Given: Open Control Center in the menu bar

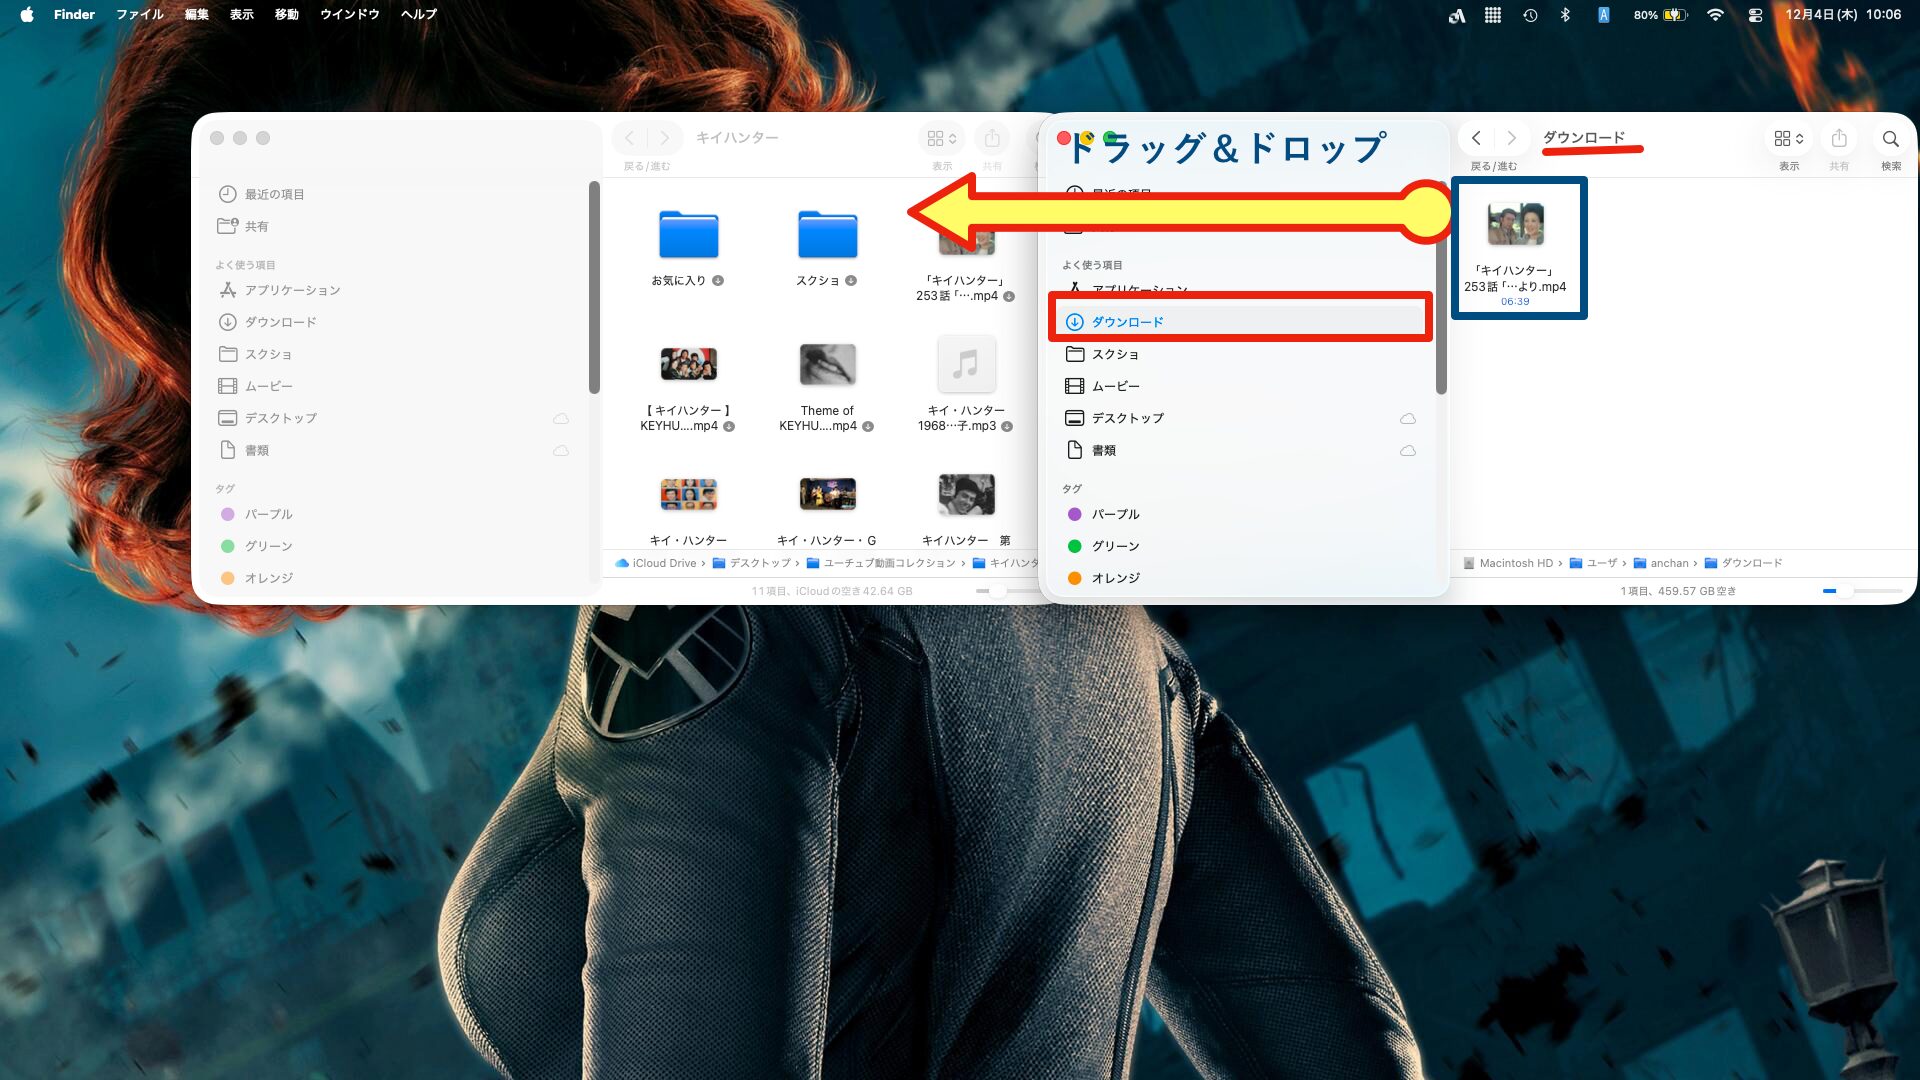Looking at the screenshot, I should [x=1755, y=15].
